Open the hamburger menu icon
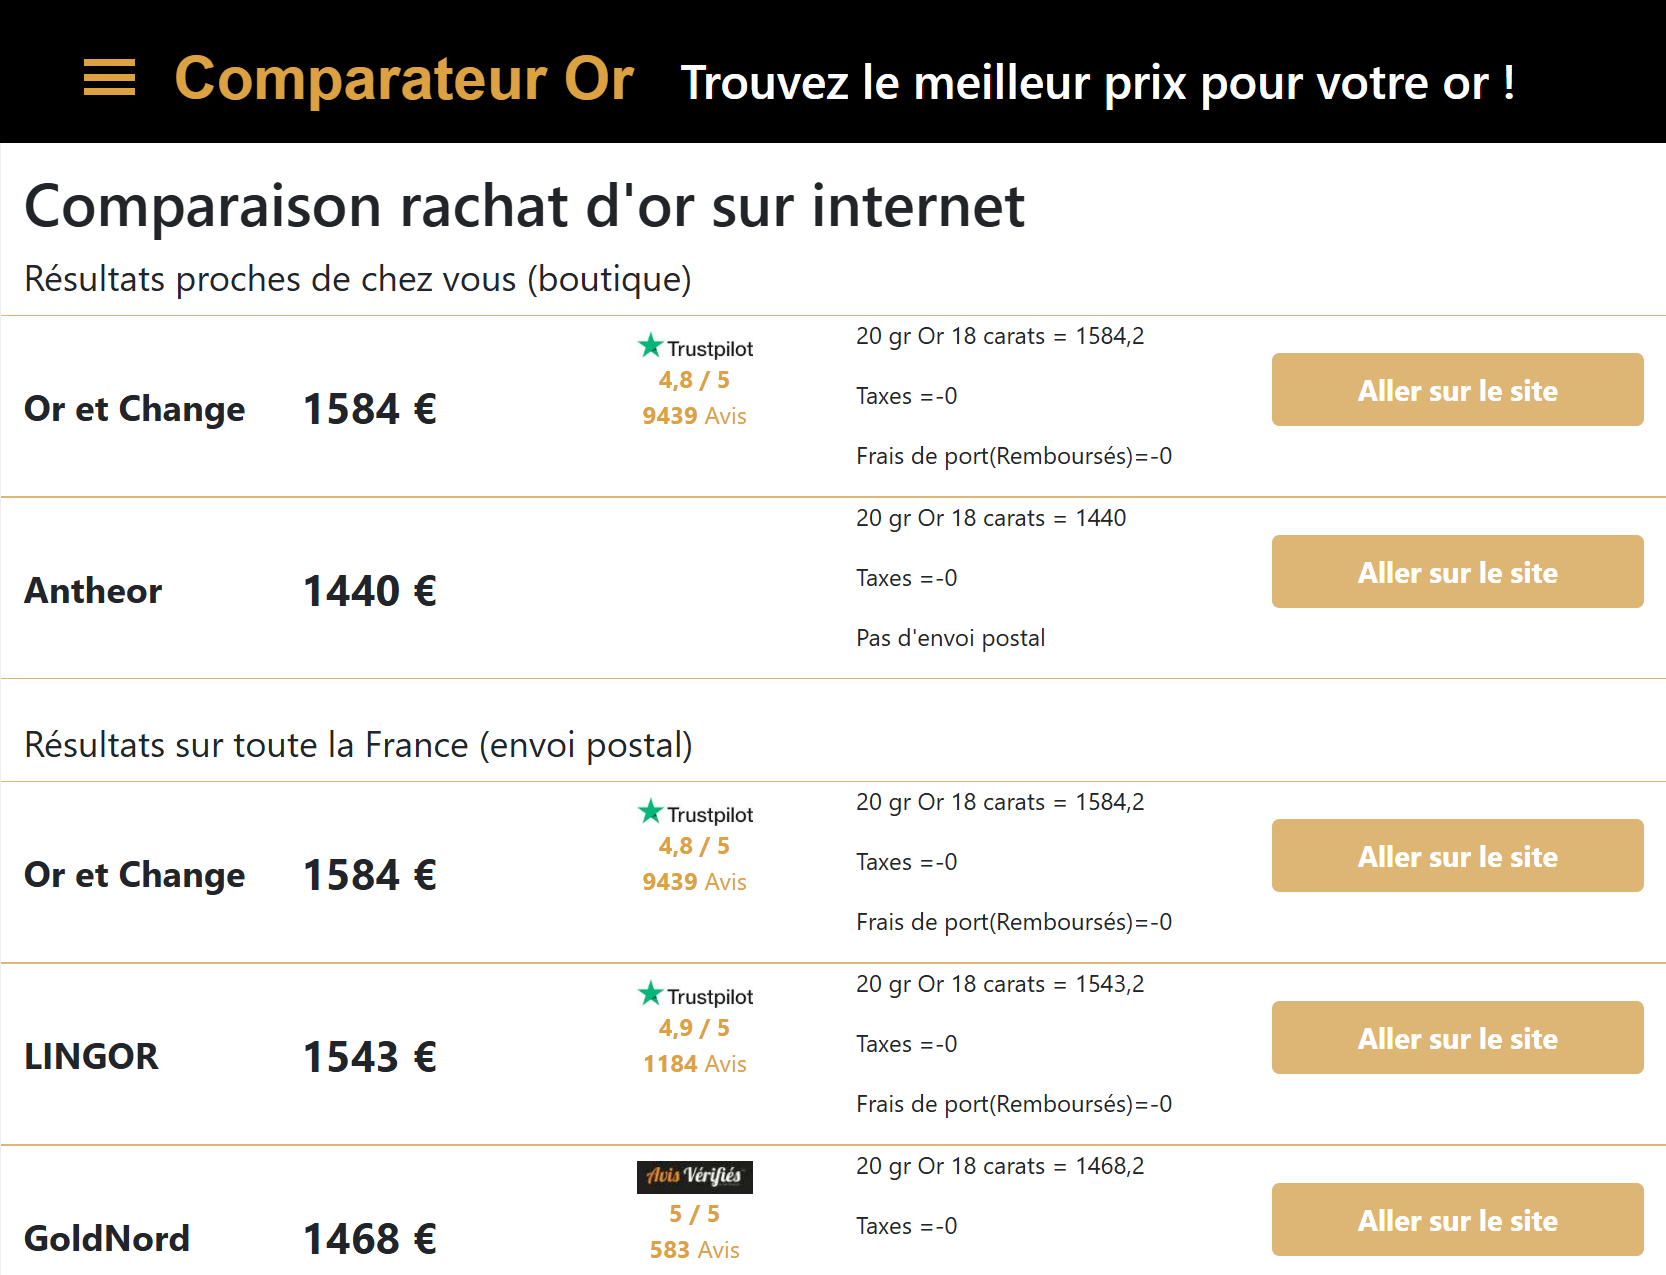The height and width of the screenshot is (1275, 1666). [x=109, y=78]
